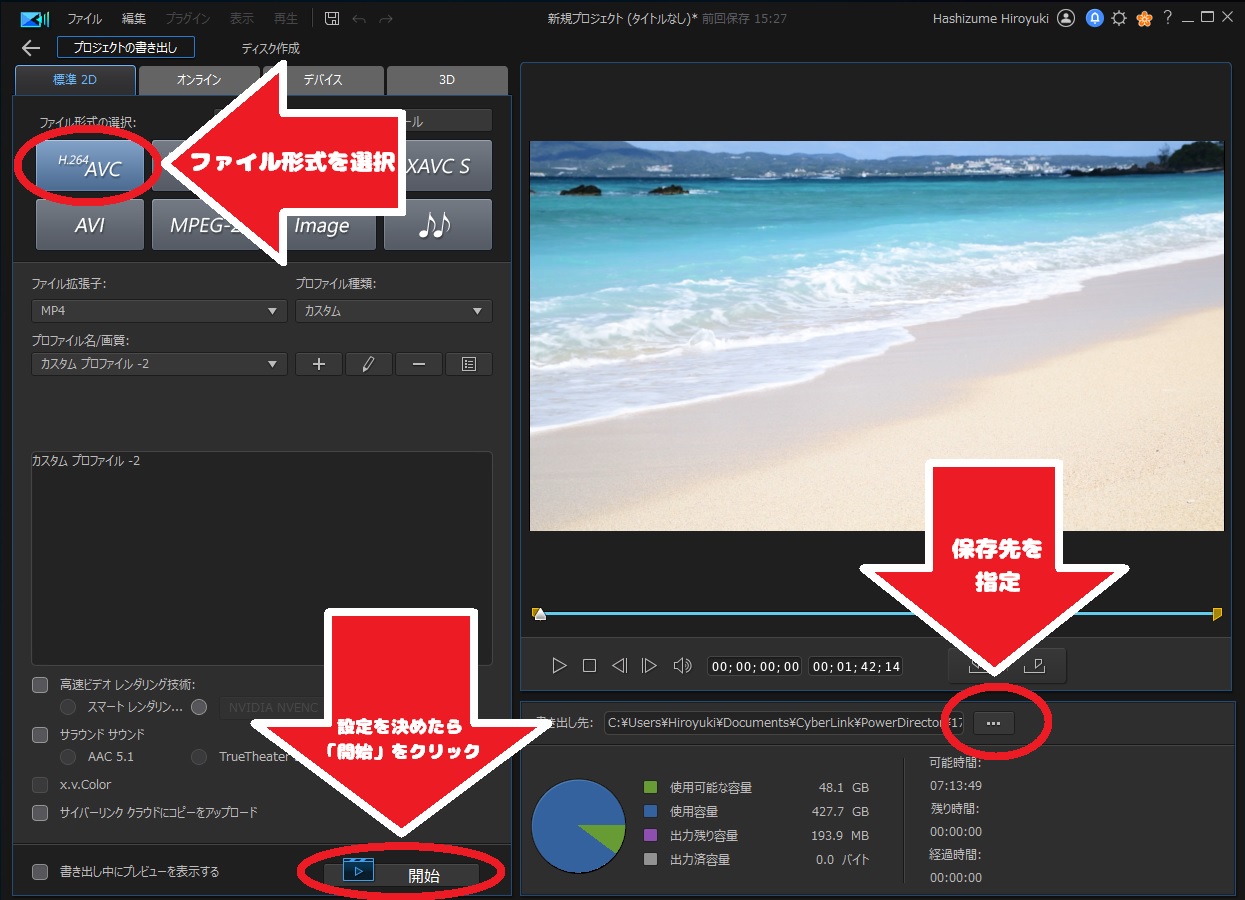Click the orange flower icon in title bar
Viewport: 1245px width, 900px height.
click(1144, 18)
